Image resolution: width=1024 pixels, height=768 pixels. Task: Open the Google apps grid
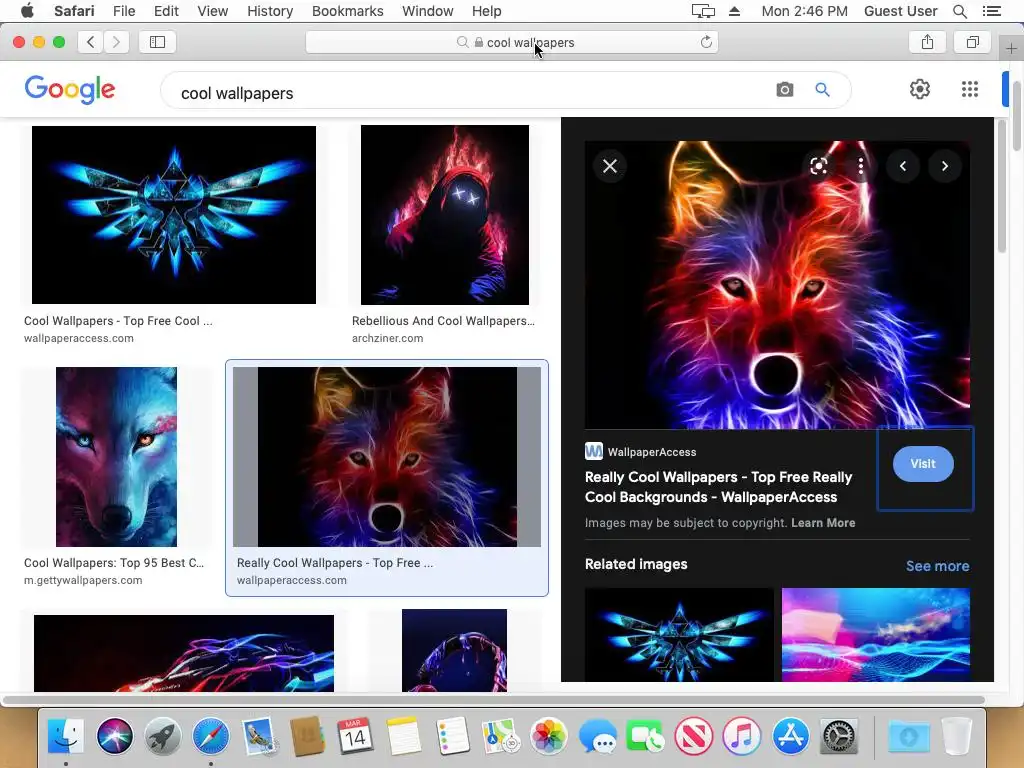pos(970,89)
